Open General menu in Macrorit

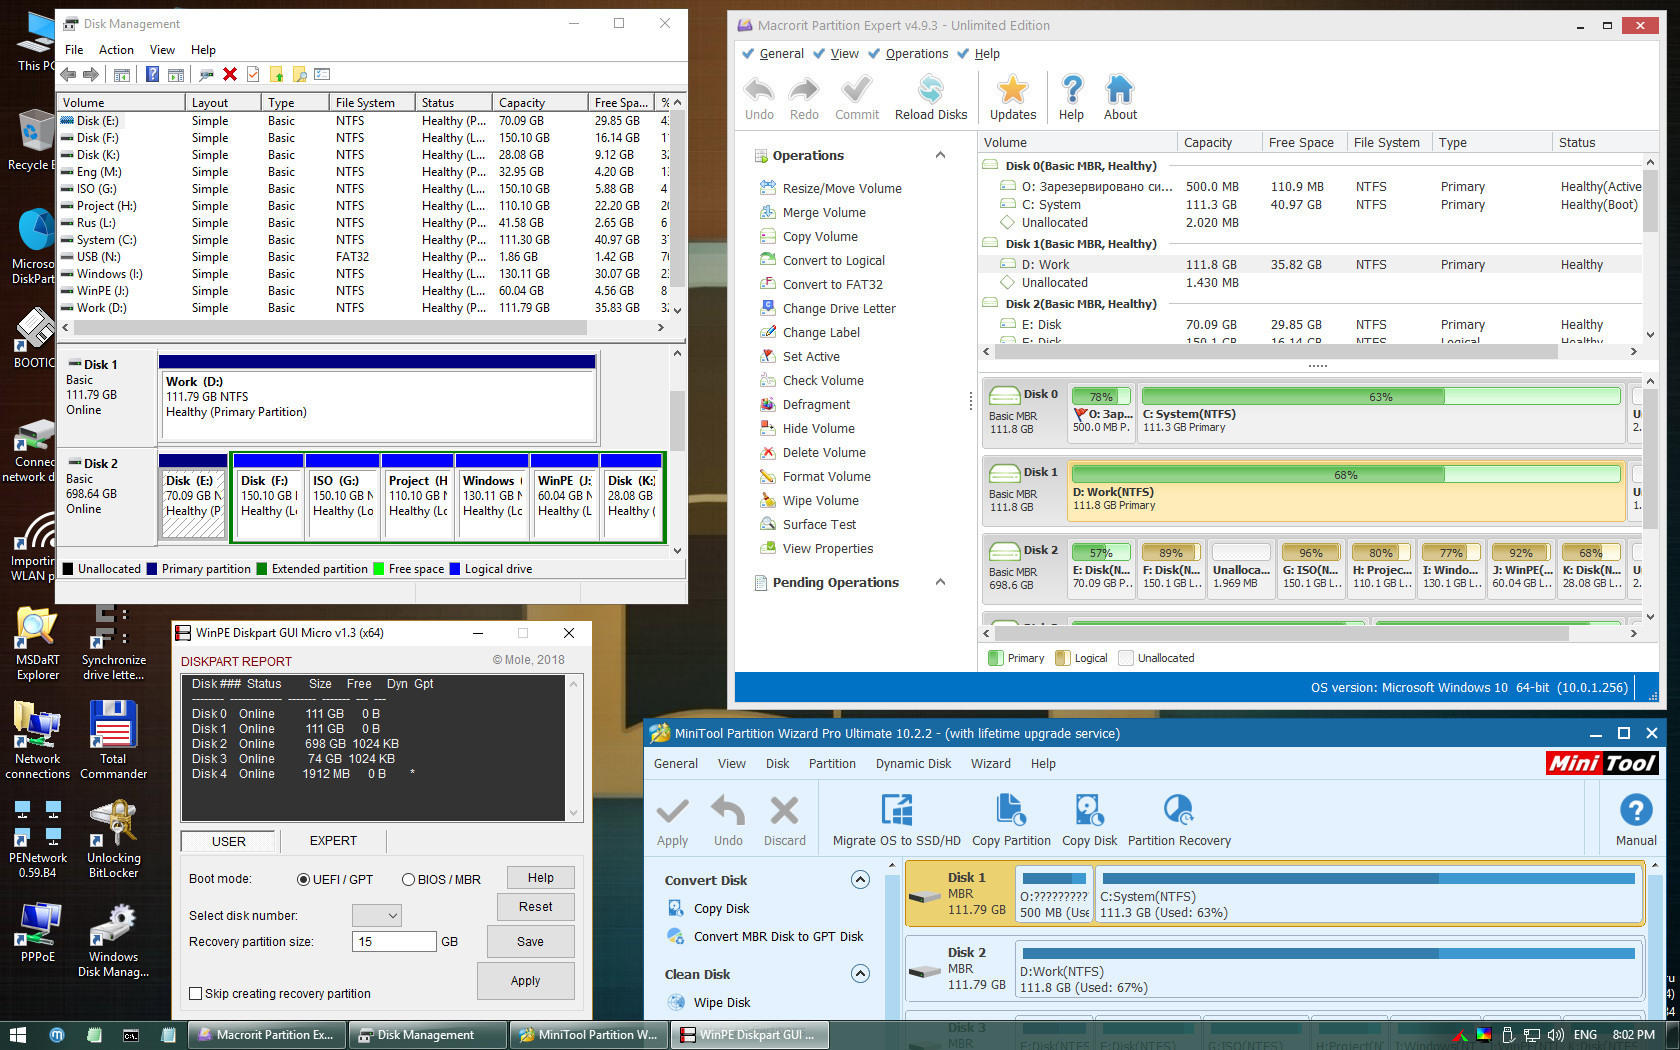click(781, 54)
